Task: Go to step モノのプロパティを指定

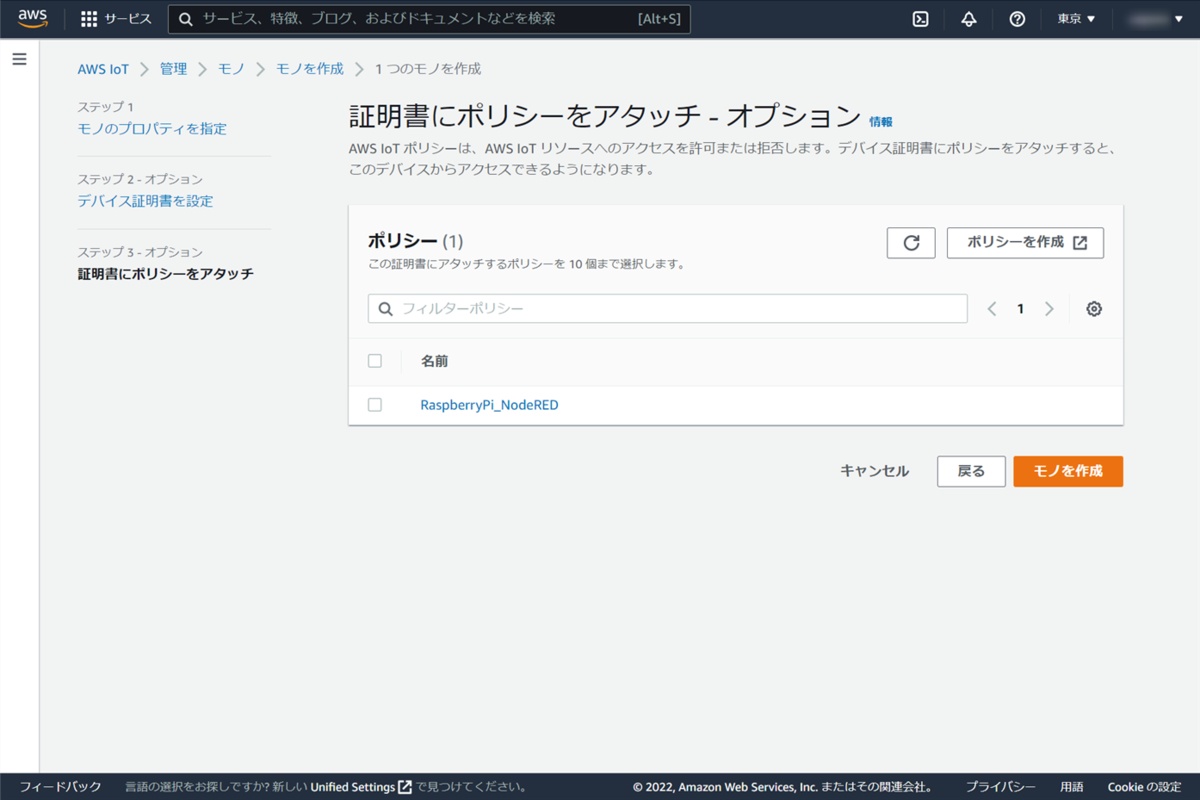Action: coord(152,128)
